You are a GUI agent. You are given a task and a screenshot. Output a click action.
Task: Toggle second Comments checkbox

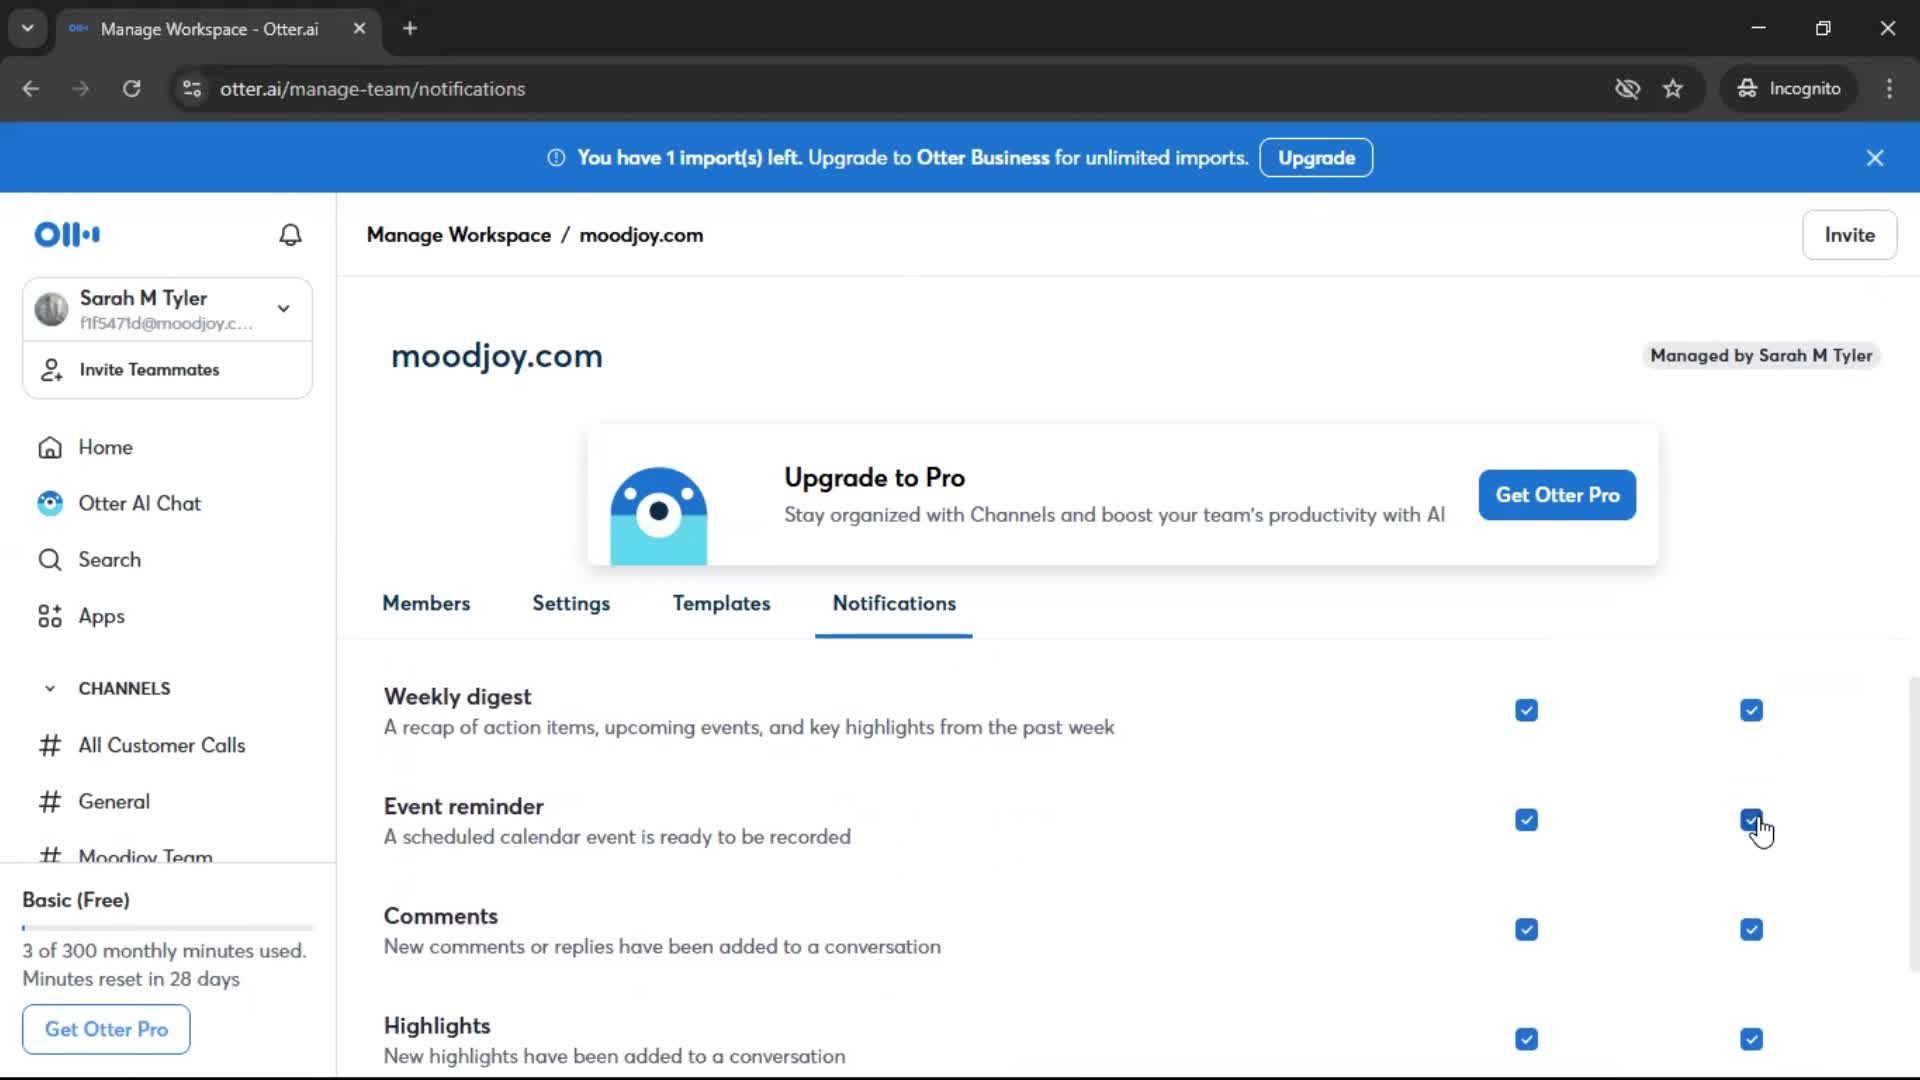[x=1751, y=930]
